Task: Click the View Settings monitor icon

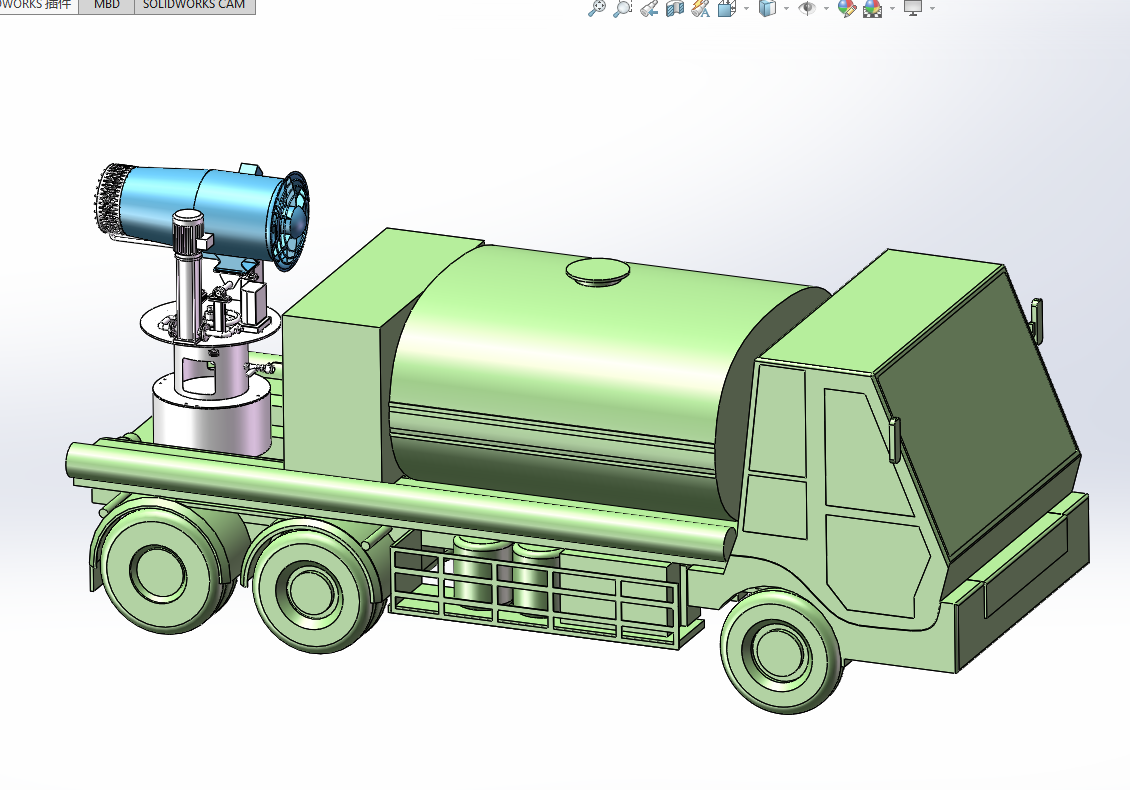Action: click(x=913, y=8)
